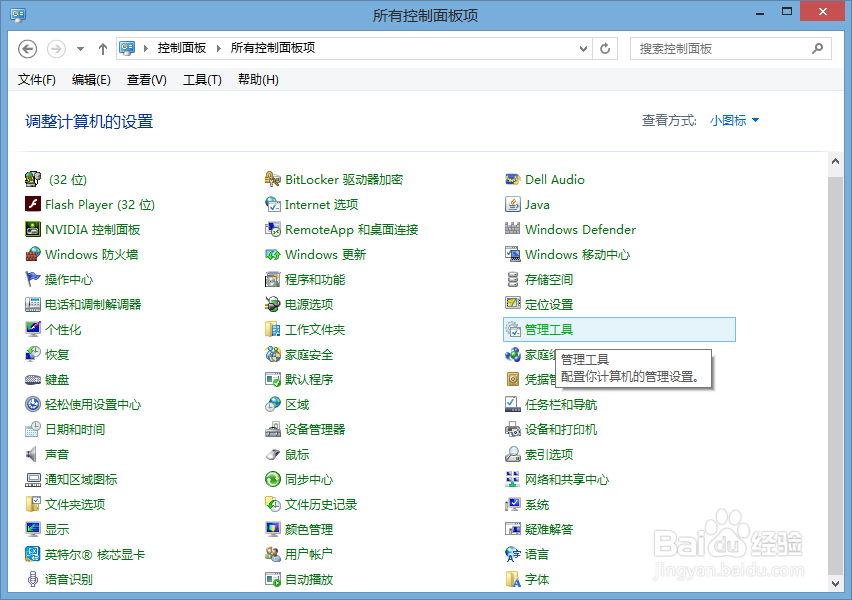Click the 存储空间 drives icon
The width and height of the screenshot is (852, 600).
512,279
